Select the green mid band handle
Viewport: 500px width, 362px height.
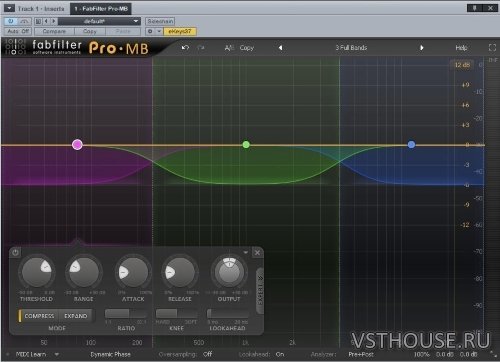coord(246,144)
